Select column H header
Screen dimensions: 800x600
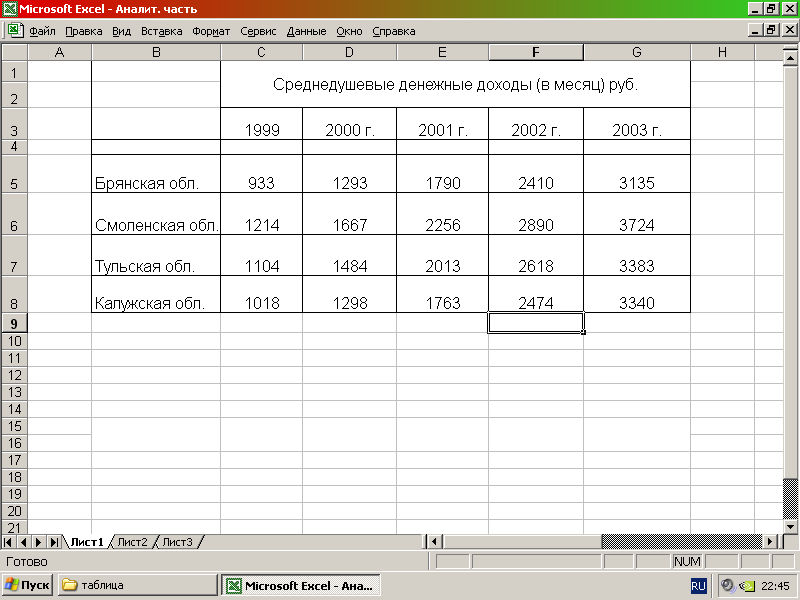pyautogui.click(x=722, y=52)
